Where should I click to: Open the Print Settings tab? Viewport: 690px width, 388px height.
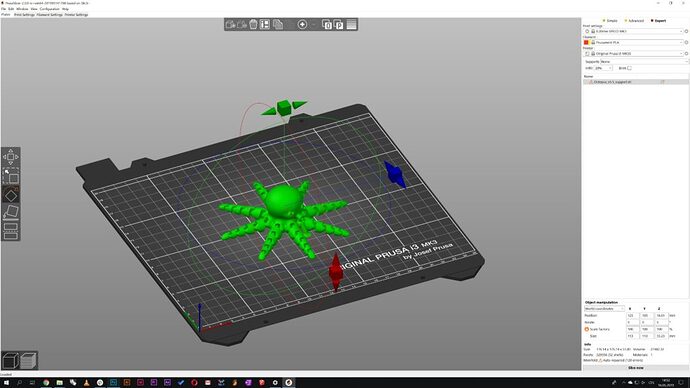[x=24, y=15]
